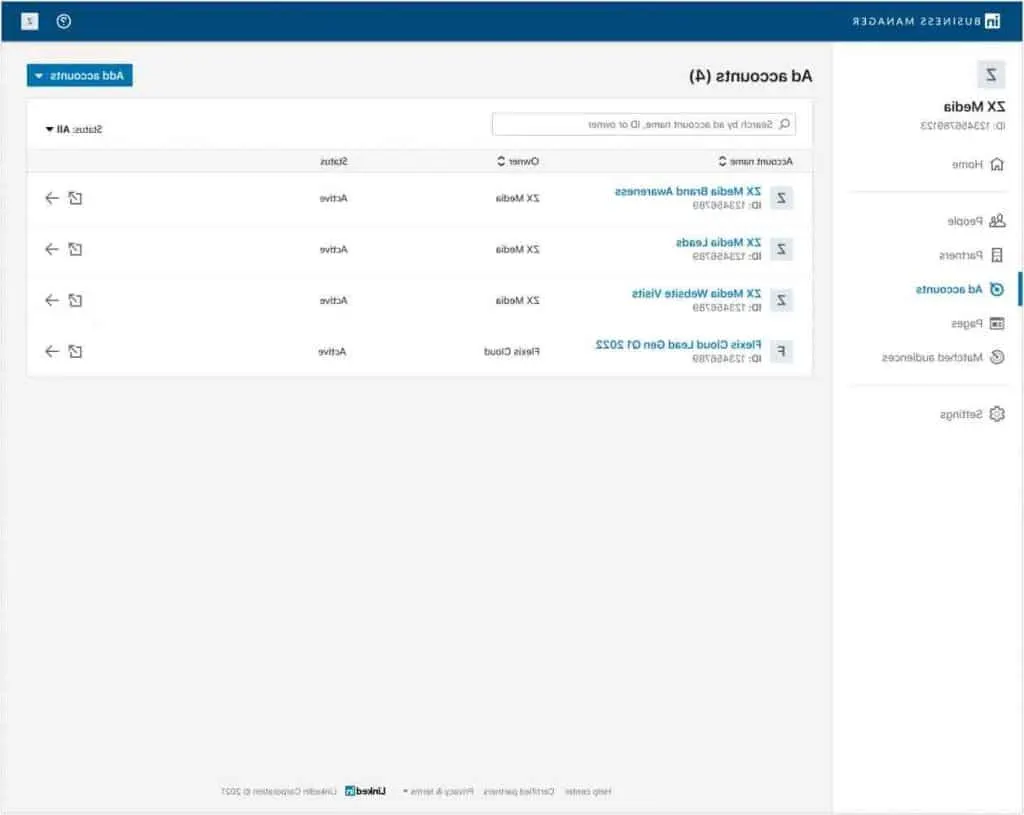1024x815 pixels.
Task: Open People using its people icon
Action: tap(997, 221)
